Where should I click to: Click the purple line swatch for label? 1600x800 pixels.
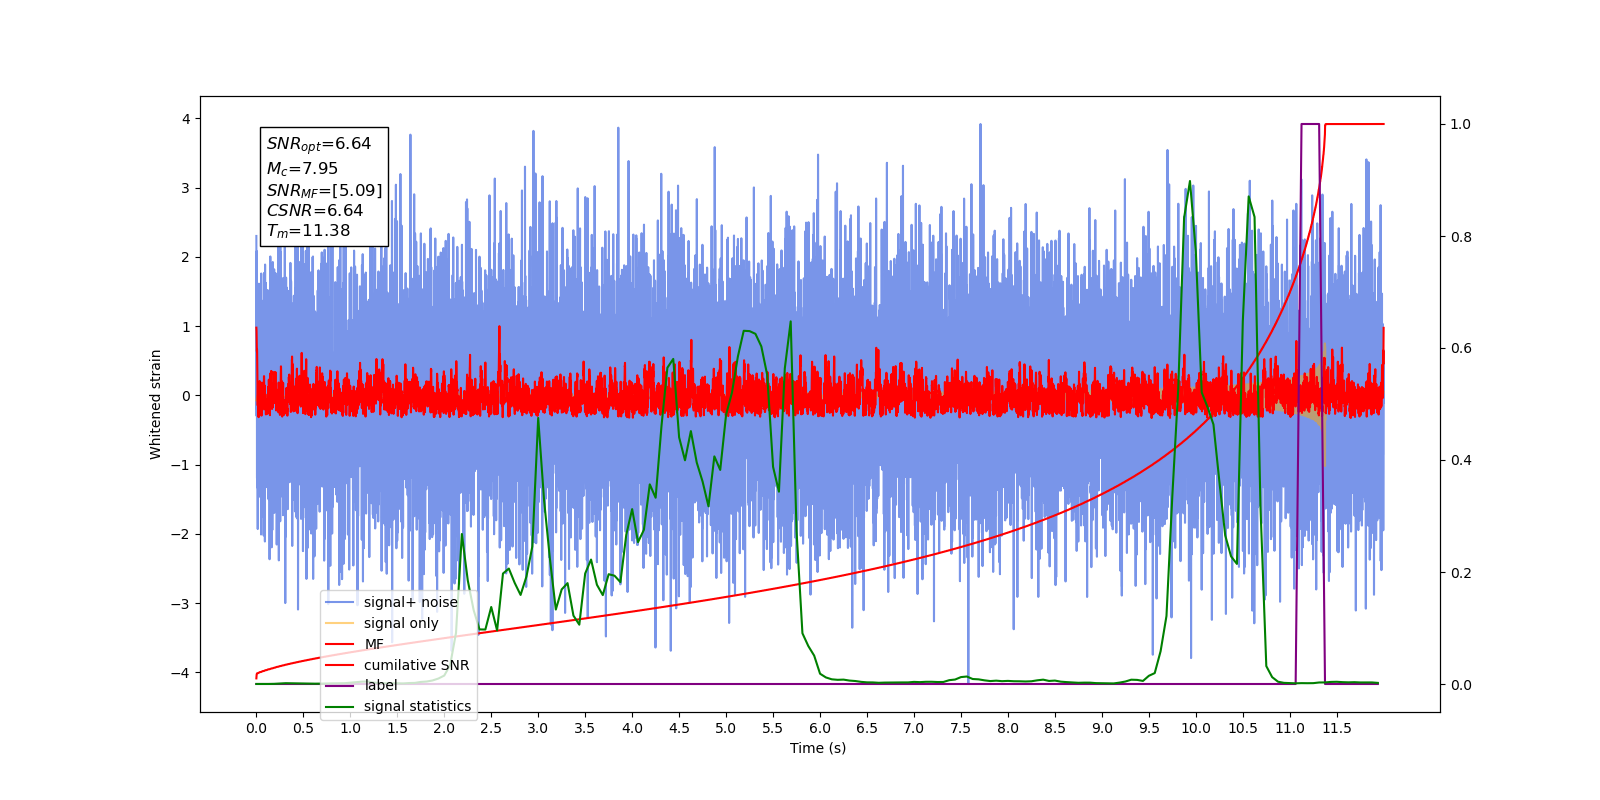tap(340, 685)
